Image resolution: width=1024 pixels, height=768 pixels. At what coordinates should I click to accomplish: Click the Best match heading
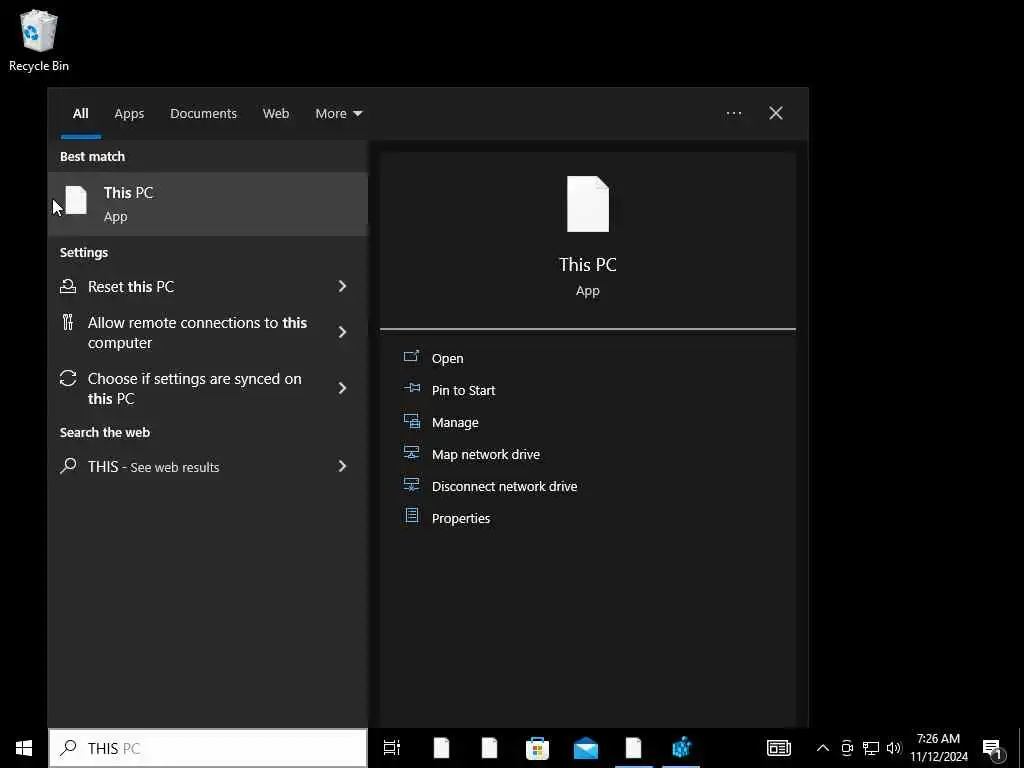(92, 156)
